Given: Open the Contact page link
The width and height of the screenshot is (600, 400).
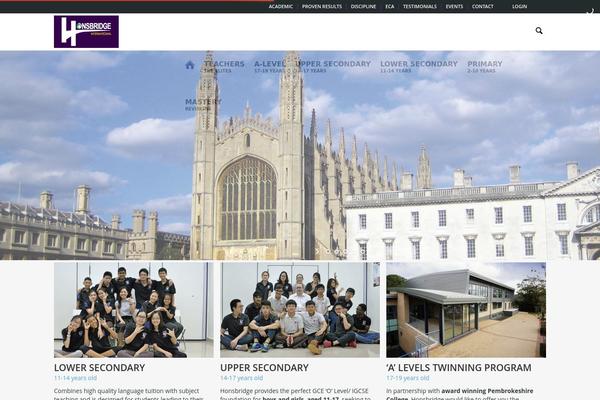Looking at the screenshot, I should click(483, 7).
